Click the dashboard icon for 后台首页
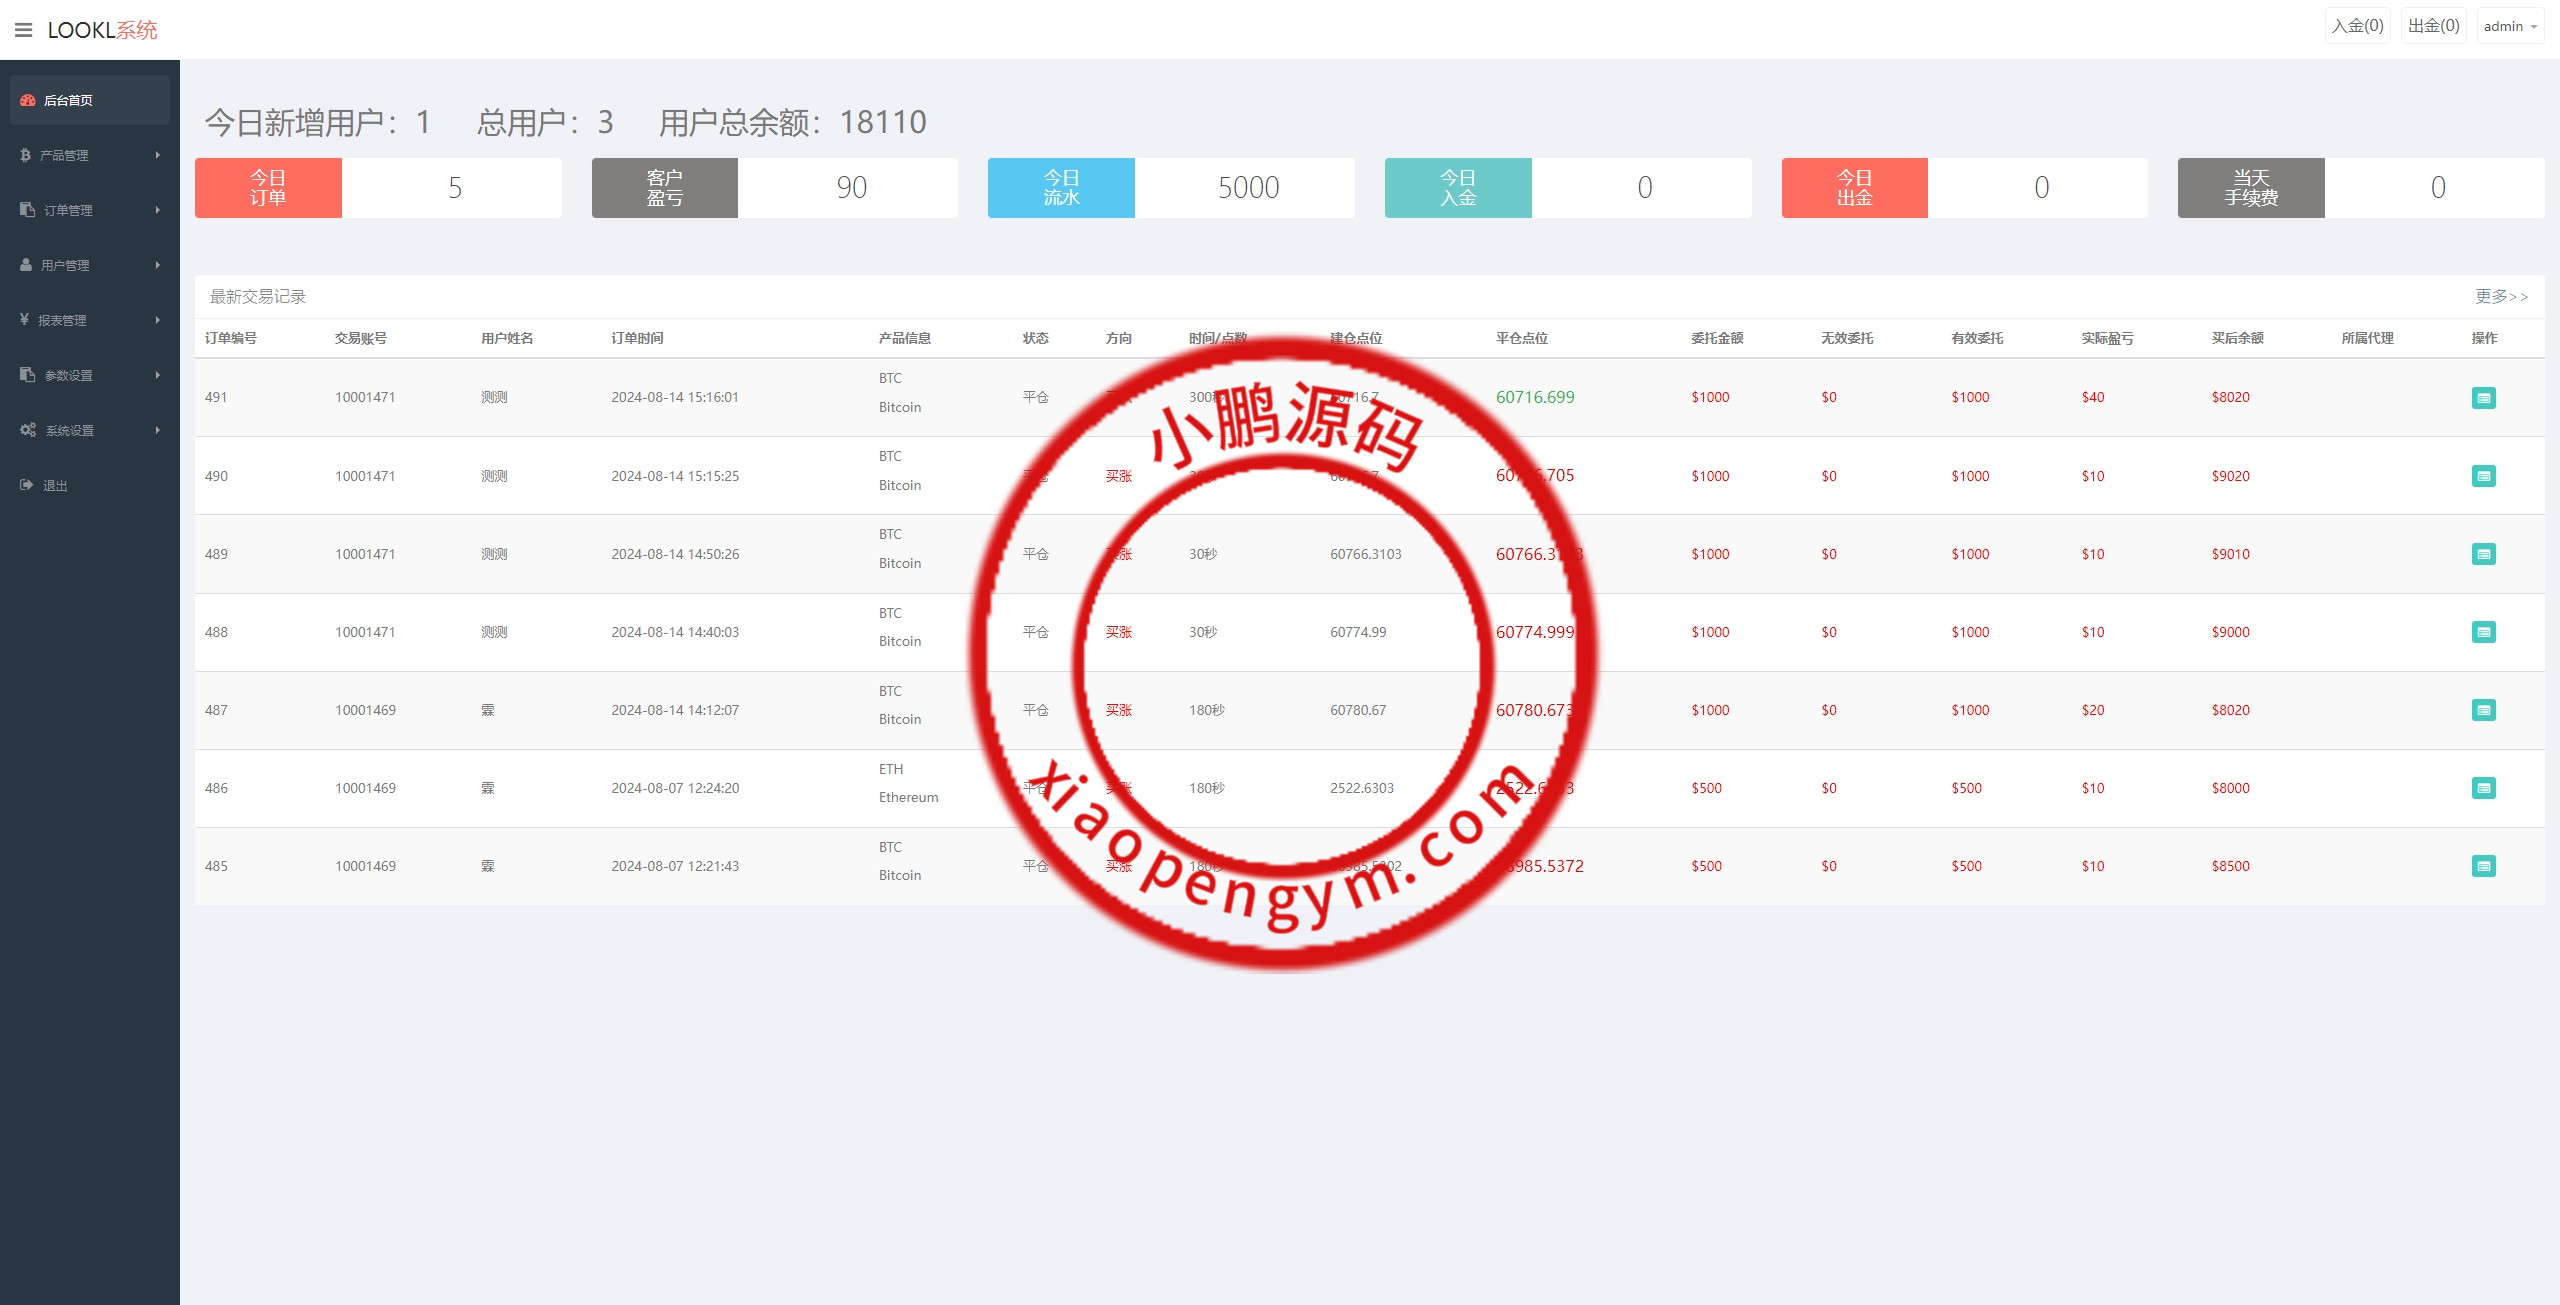 pyautogui.click(x=28, y=100)
